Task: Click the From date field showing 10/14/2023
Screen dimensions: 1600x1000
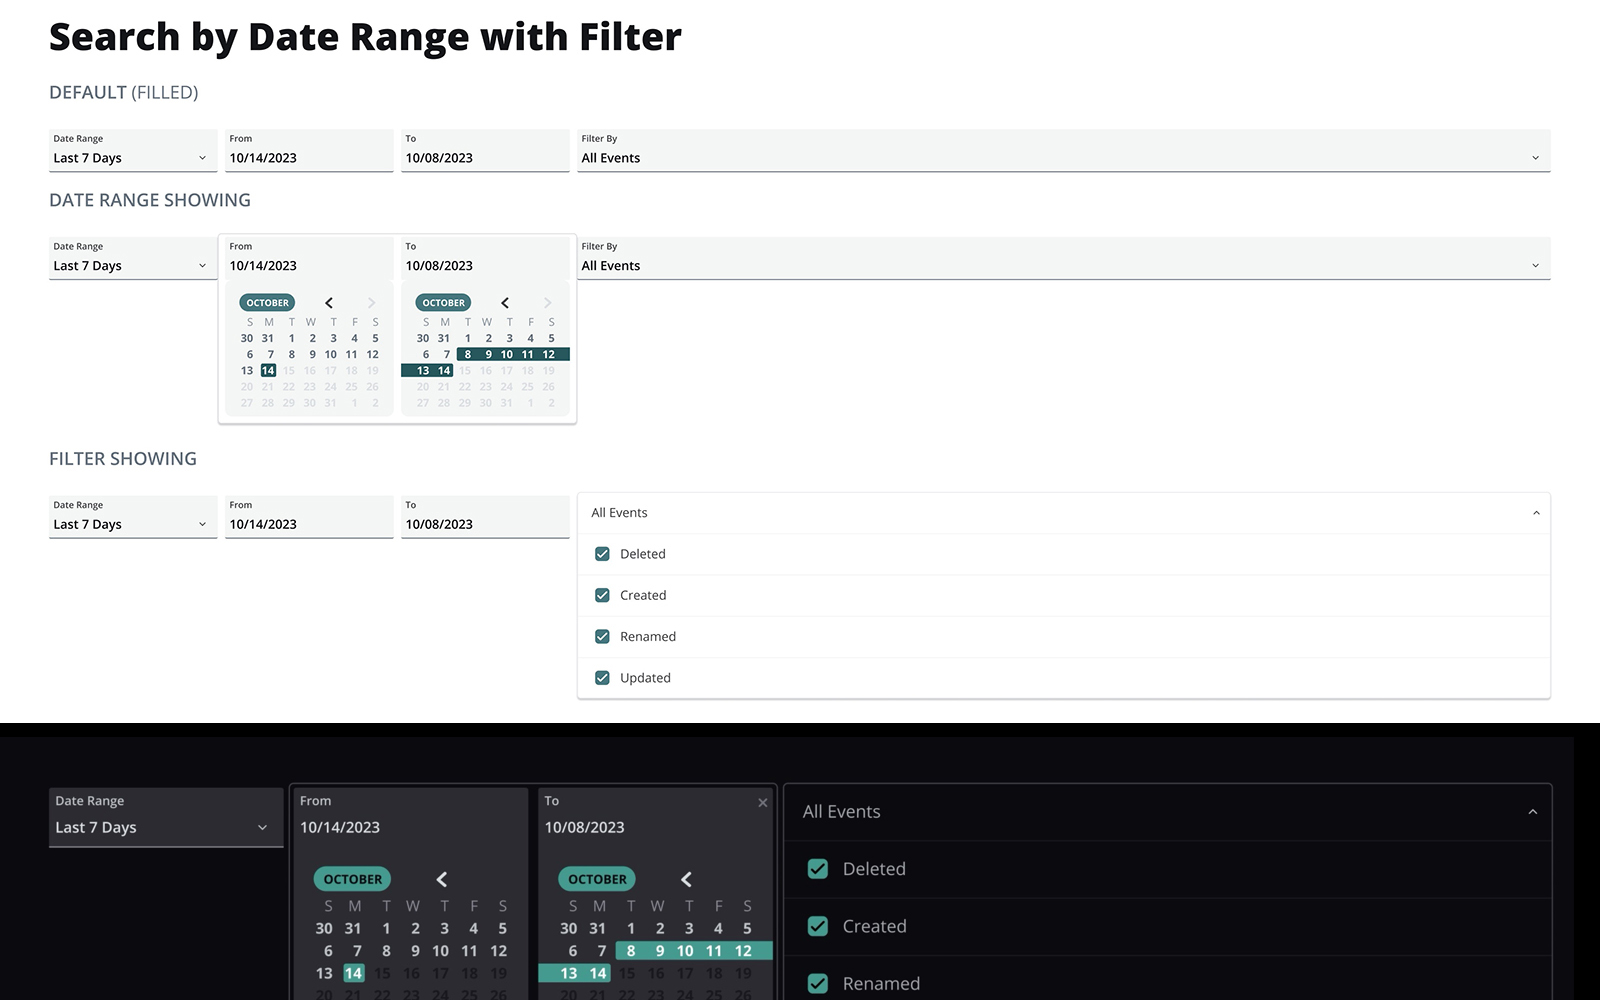Action: coord(308,157)
